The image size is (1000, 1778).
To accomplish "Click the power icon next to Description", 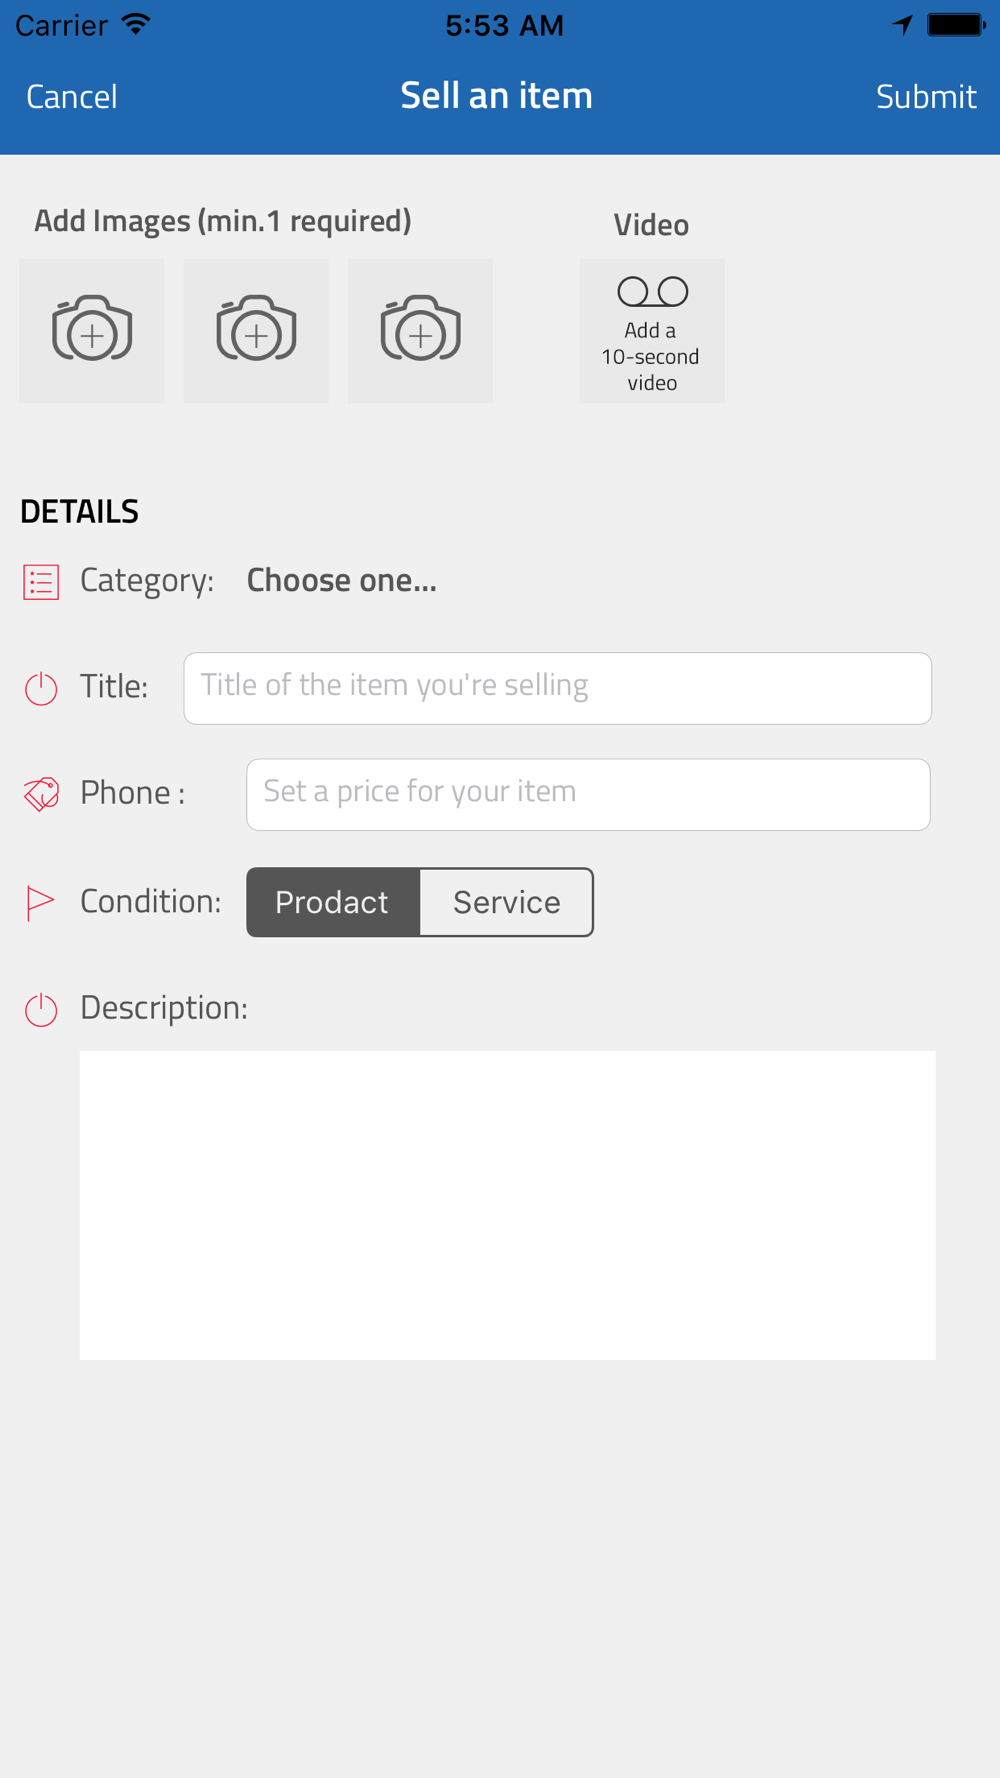I will (41, 1009).
